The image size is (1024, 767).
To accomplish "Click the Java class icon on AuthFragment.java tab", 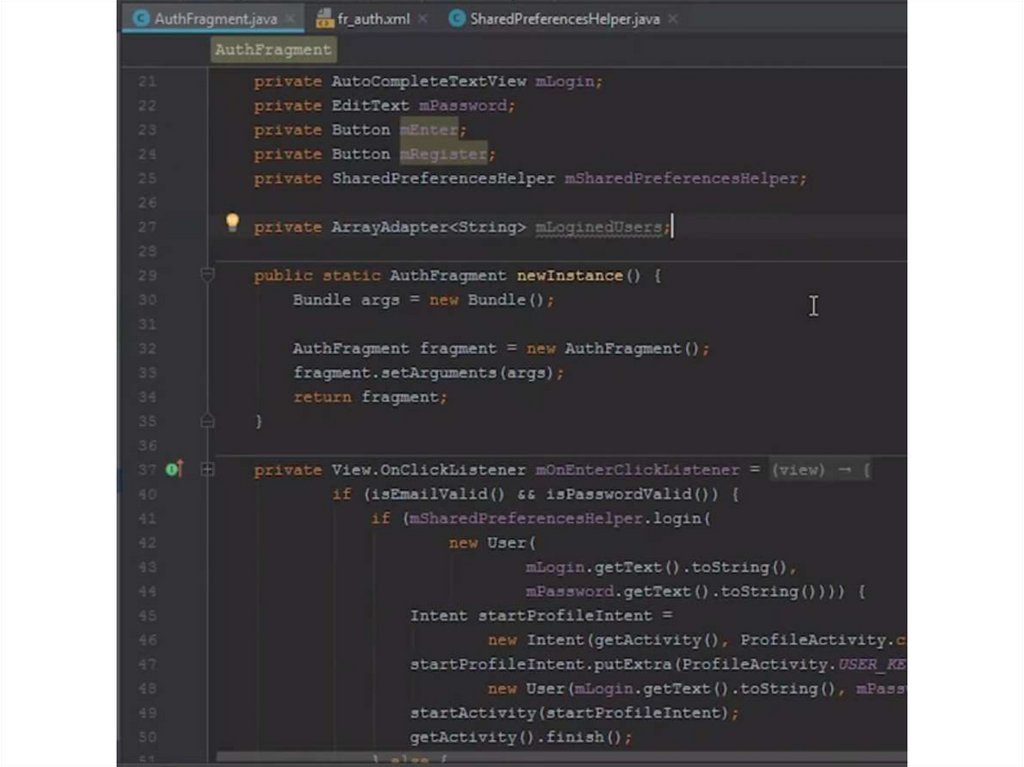I will pyautogui.click(x=141, y=19).
